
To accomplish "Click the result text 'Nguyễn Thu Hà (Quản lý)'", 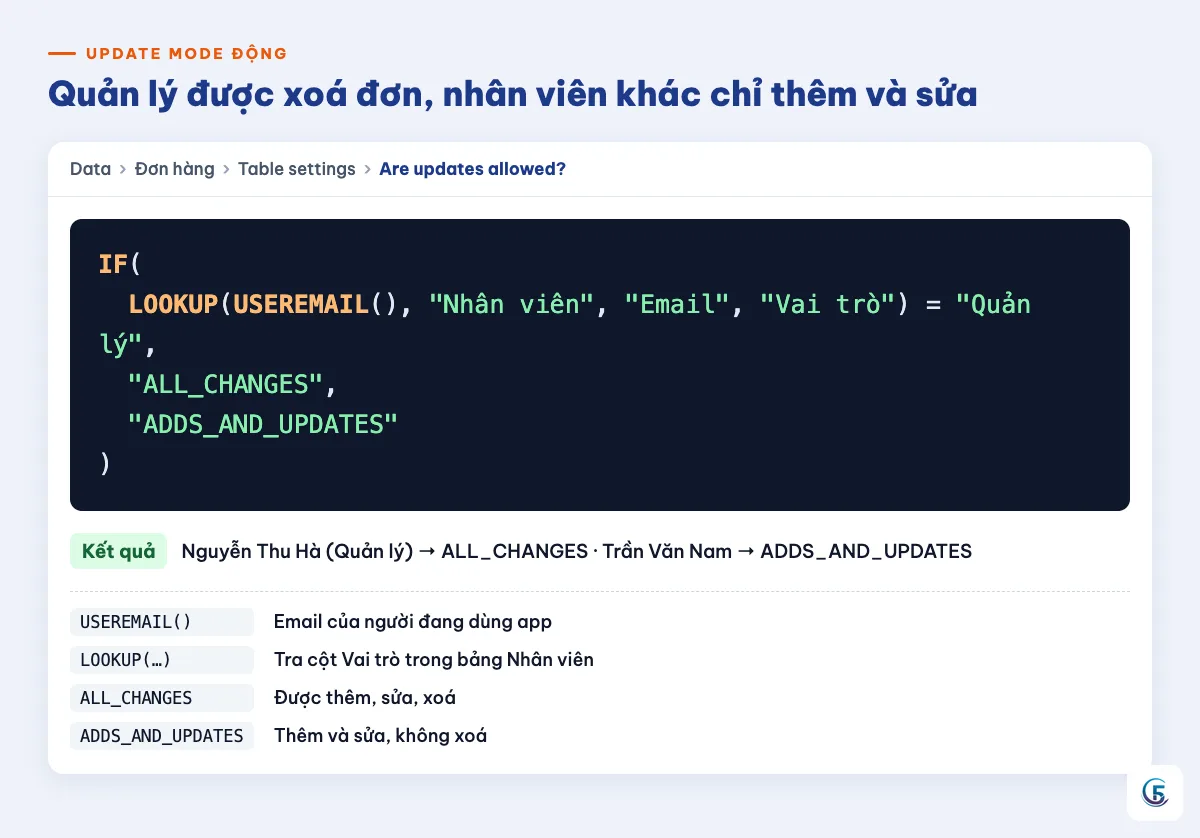I will click(x=297, y=551).
